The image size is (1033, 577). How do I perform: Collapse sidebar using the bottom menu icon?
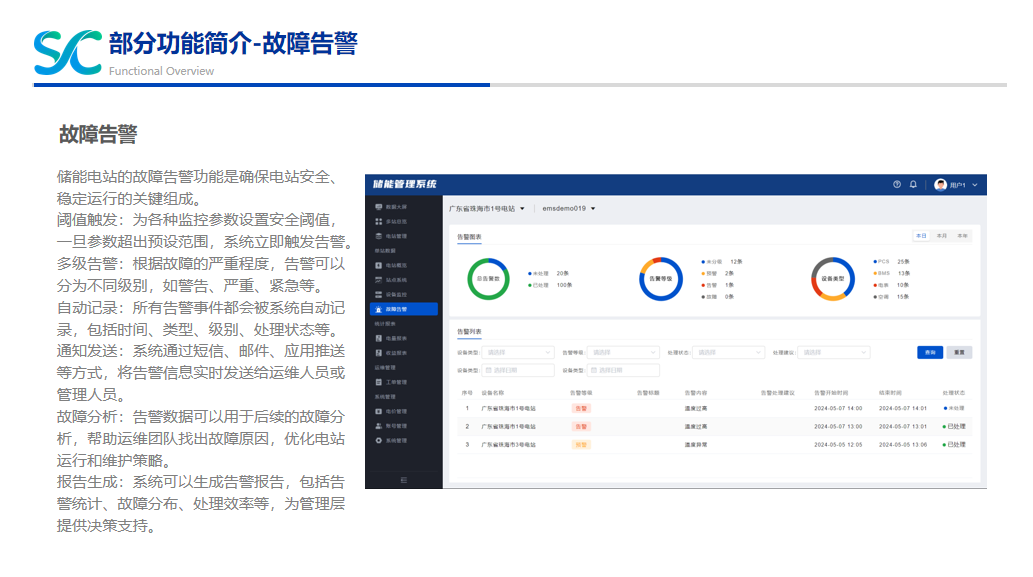[x=403, y=480]
